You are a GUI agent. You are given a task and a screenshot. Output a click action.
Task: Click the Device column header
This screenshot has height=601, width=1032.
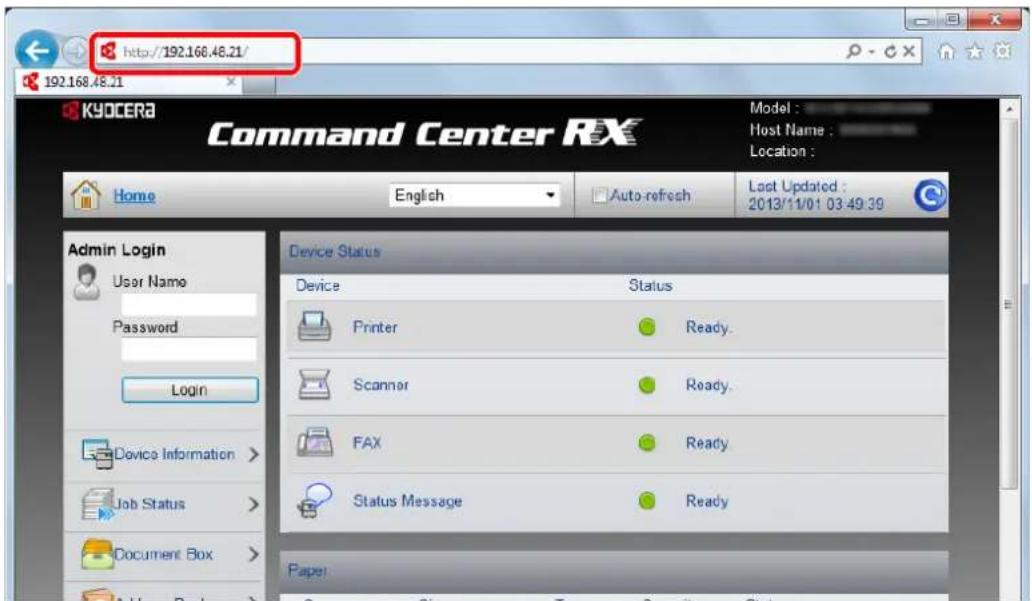pyautogui.click(x=318, y=286)
